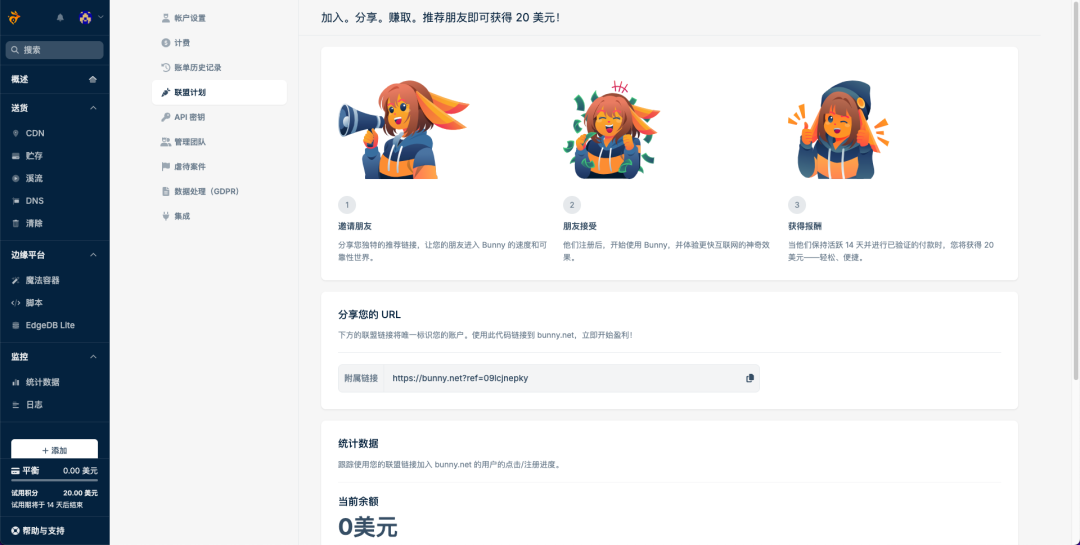Click the 搜索 search field
Image resolution: width=1080 pixels, height=545 pixels.
click(54, 50)
